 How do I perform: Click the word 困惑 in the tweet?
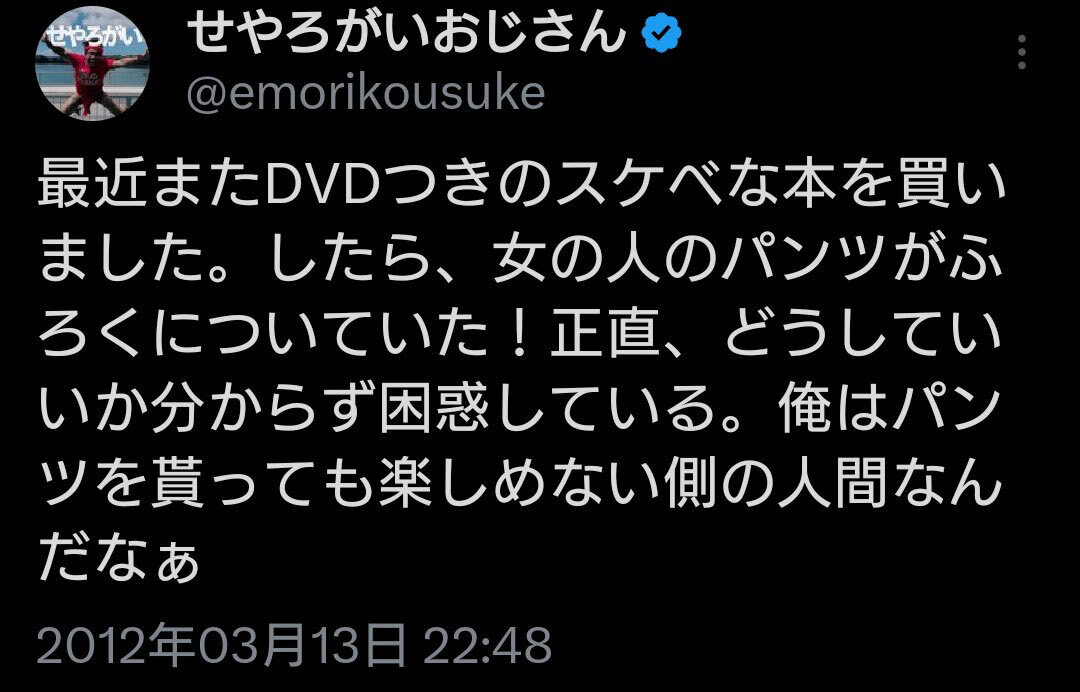[435, 410]
